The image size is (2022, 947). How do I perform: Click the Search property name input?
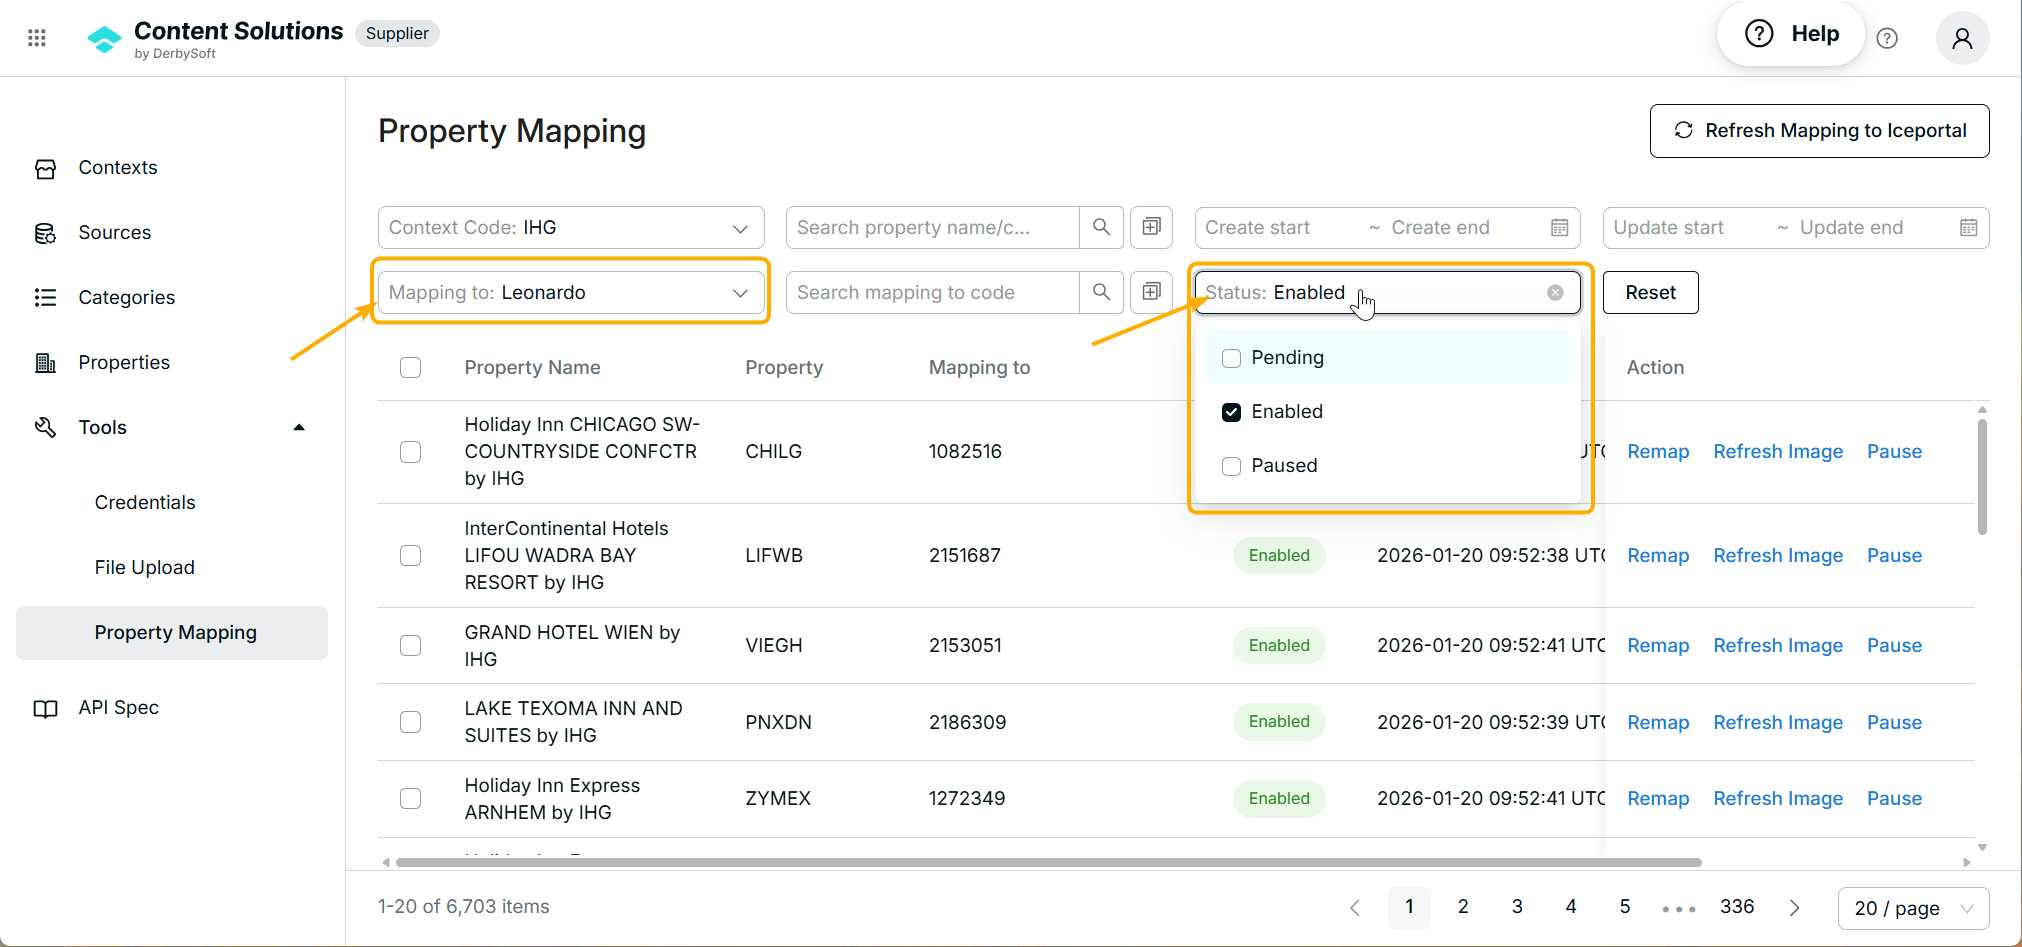pyautogui.click(x=932, y=227)
